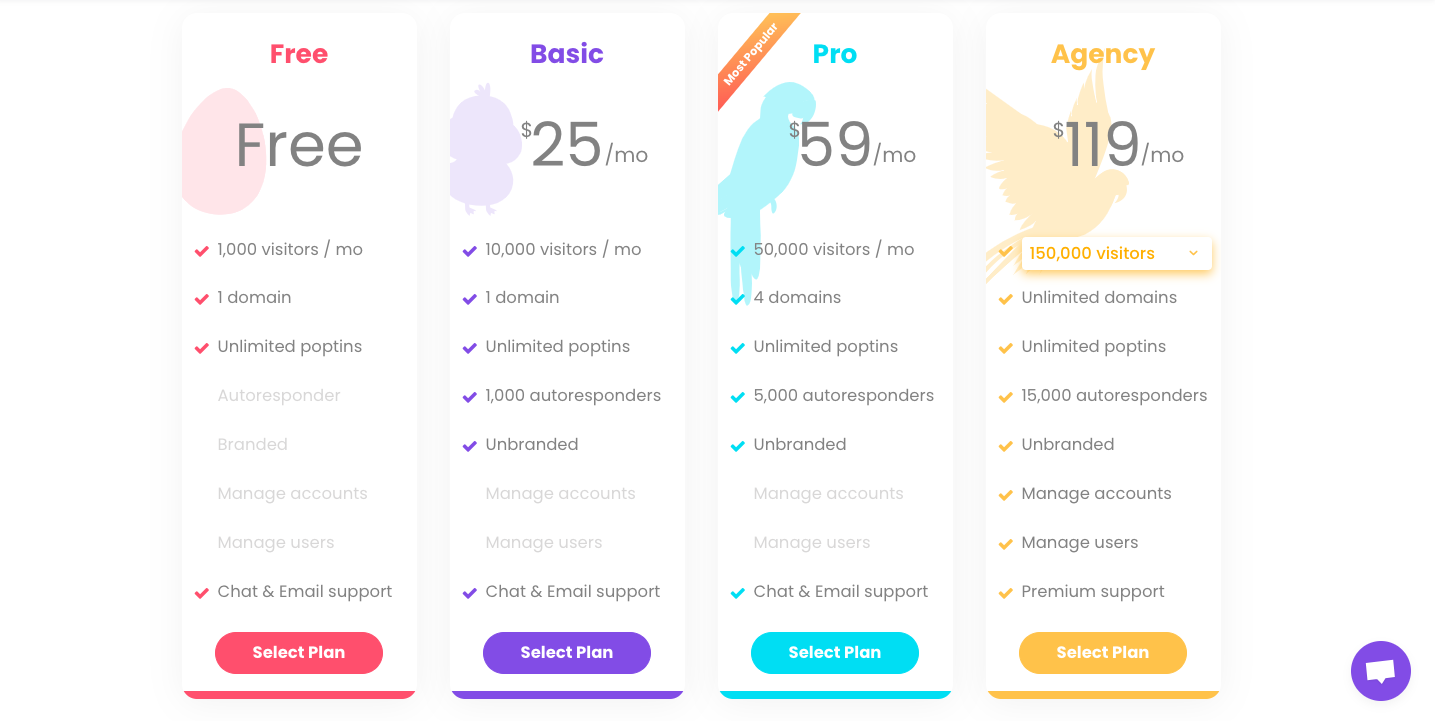
Task: Select the Agency plan heading
Action: click(1103, 55)
